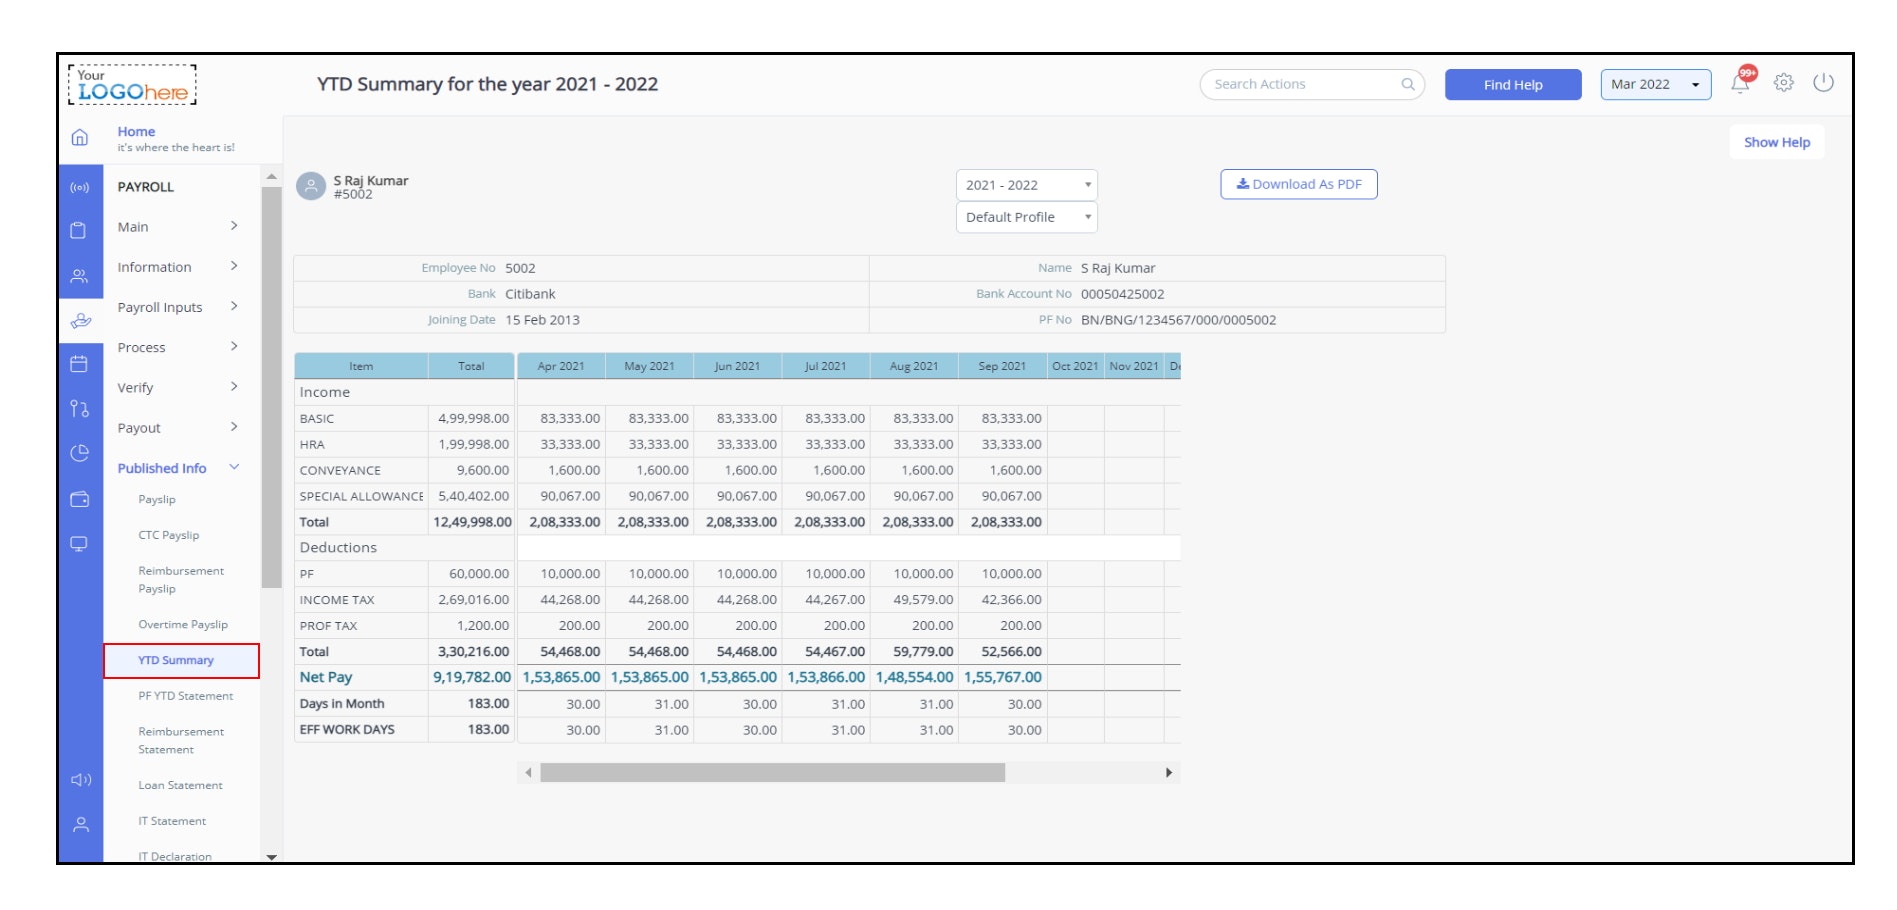Click the logout power icon

point(1824,84)
